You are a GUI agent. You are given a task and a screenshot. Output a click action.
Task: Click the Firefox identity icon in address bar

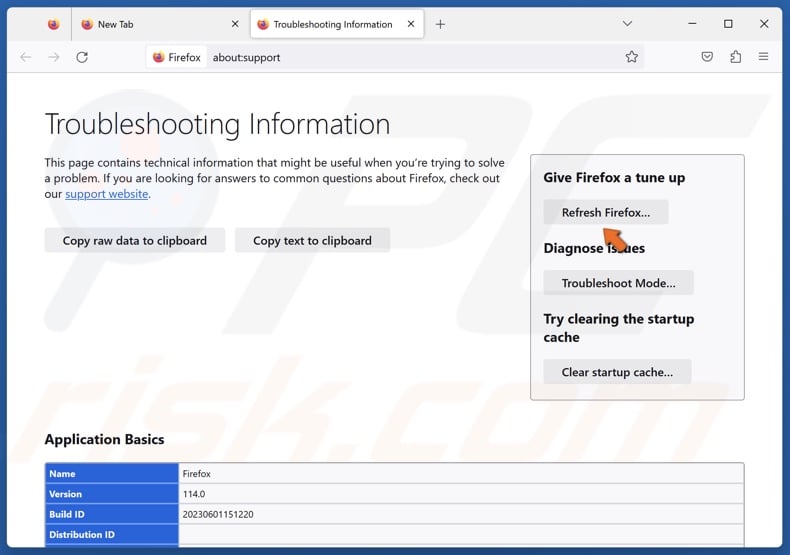177,57
